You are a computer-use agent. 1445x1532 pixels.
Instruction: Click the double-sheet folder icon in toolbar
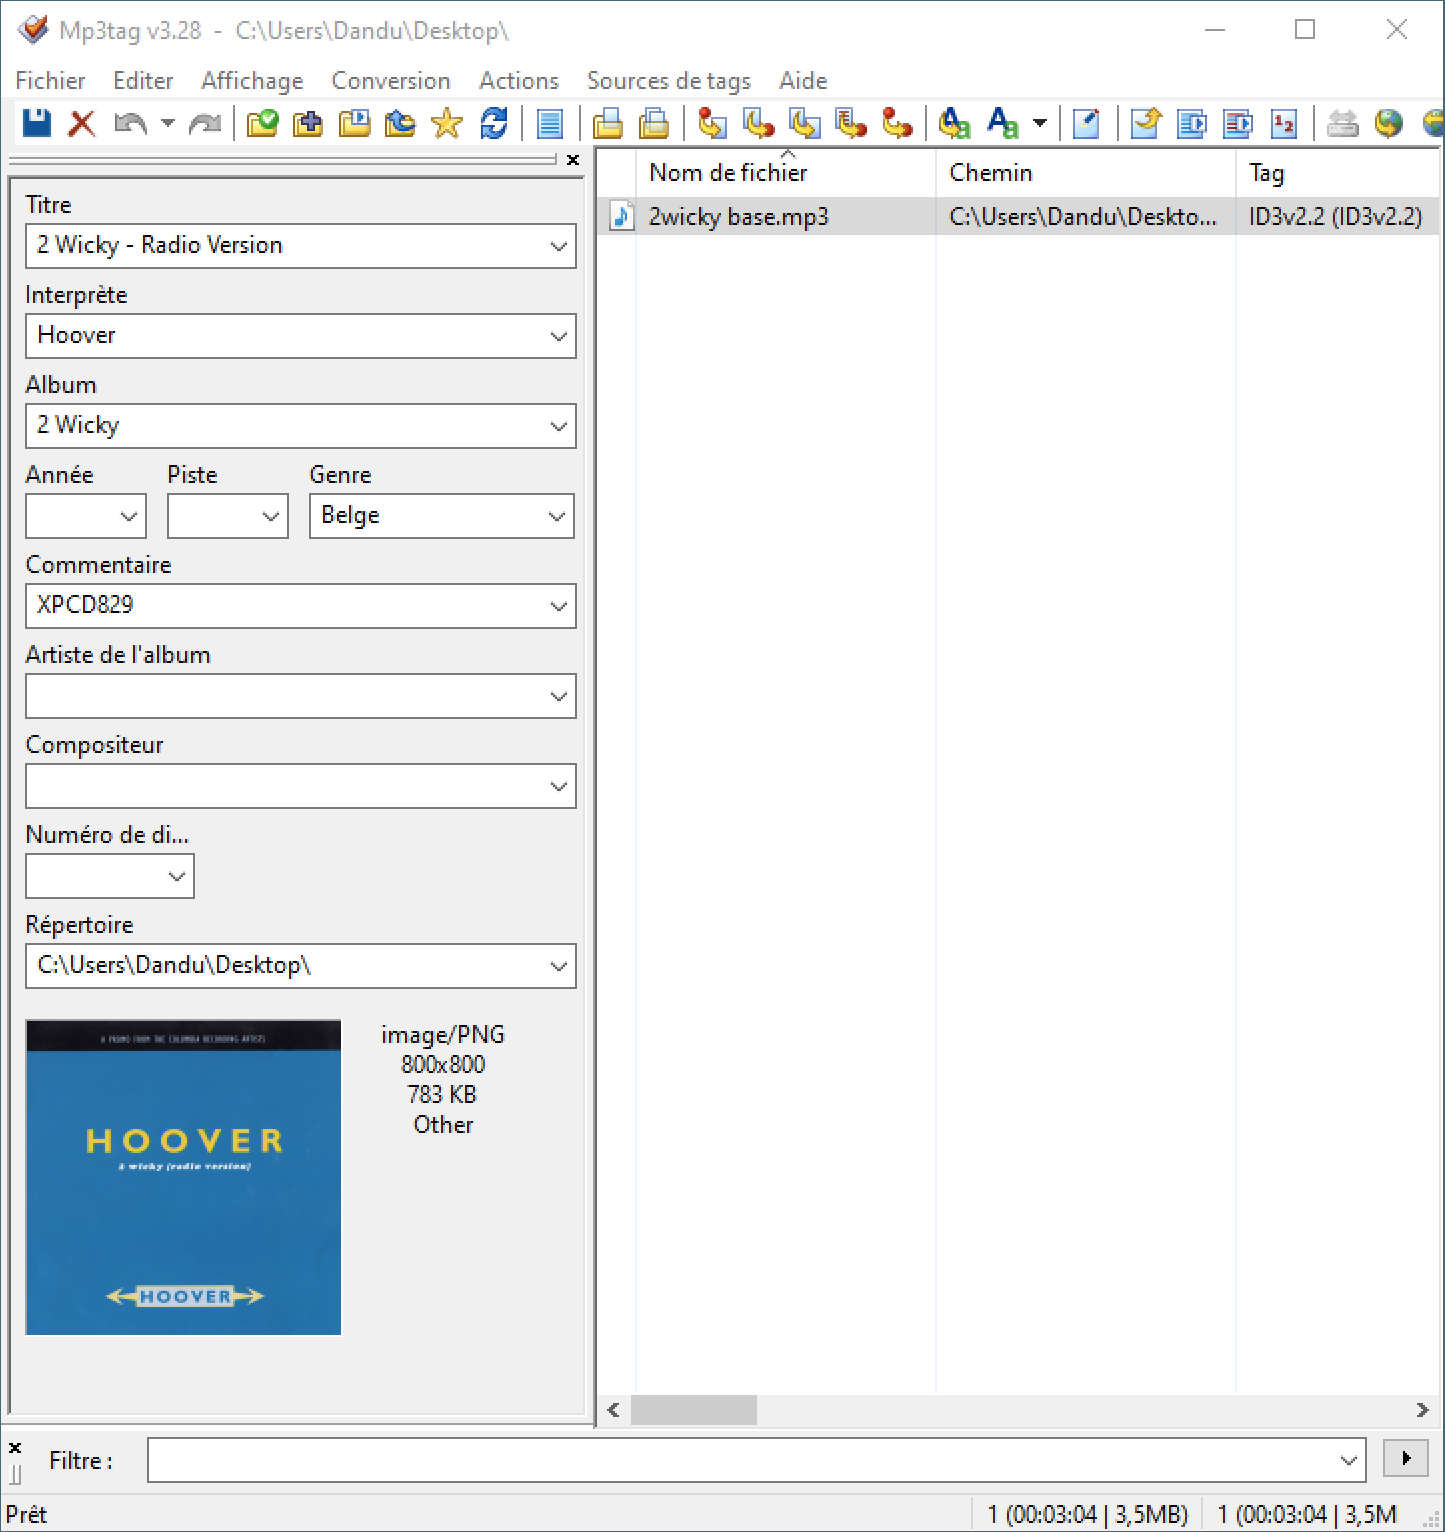(x=654, y=123)
